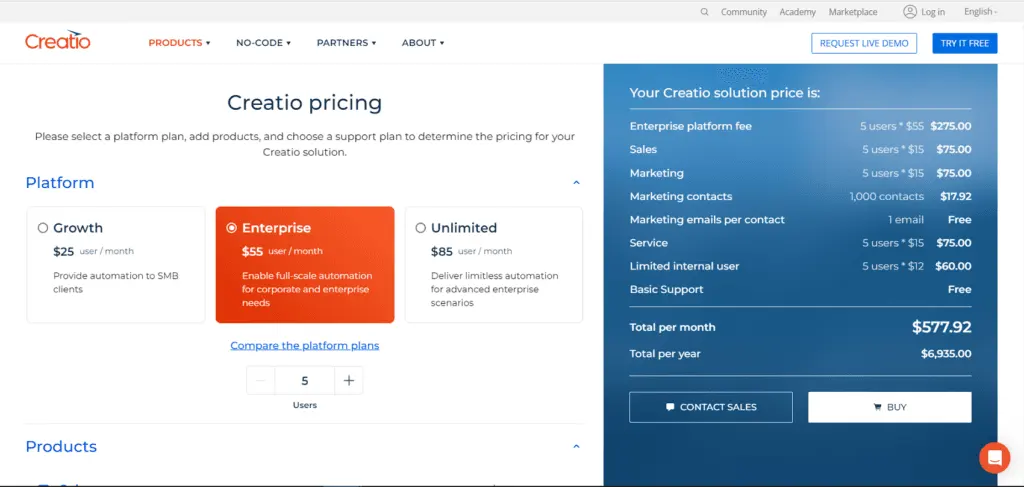Click the Basic Support line item
This screenshot has width=1024, height=487.
tap(800, 289)
